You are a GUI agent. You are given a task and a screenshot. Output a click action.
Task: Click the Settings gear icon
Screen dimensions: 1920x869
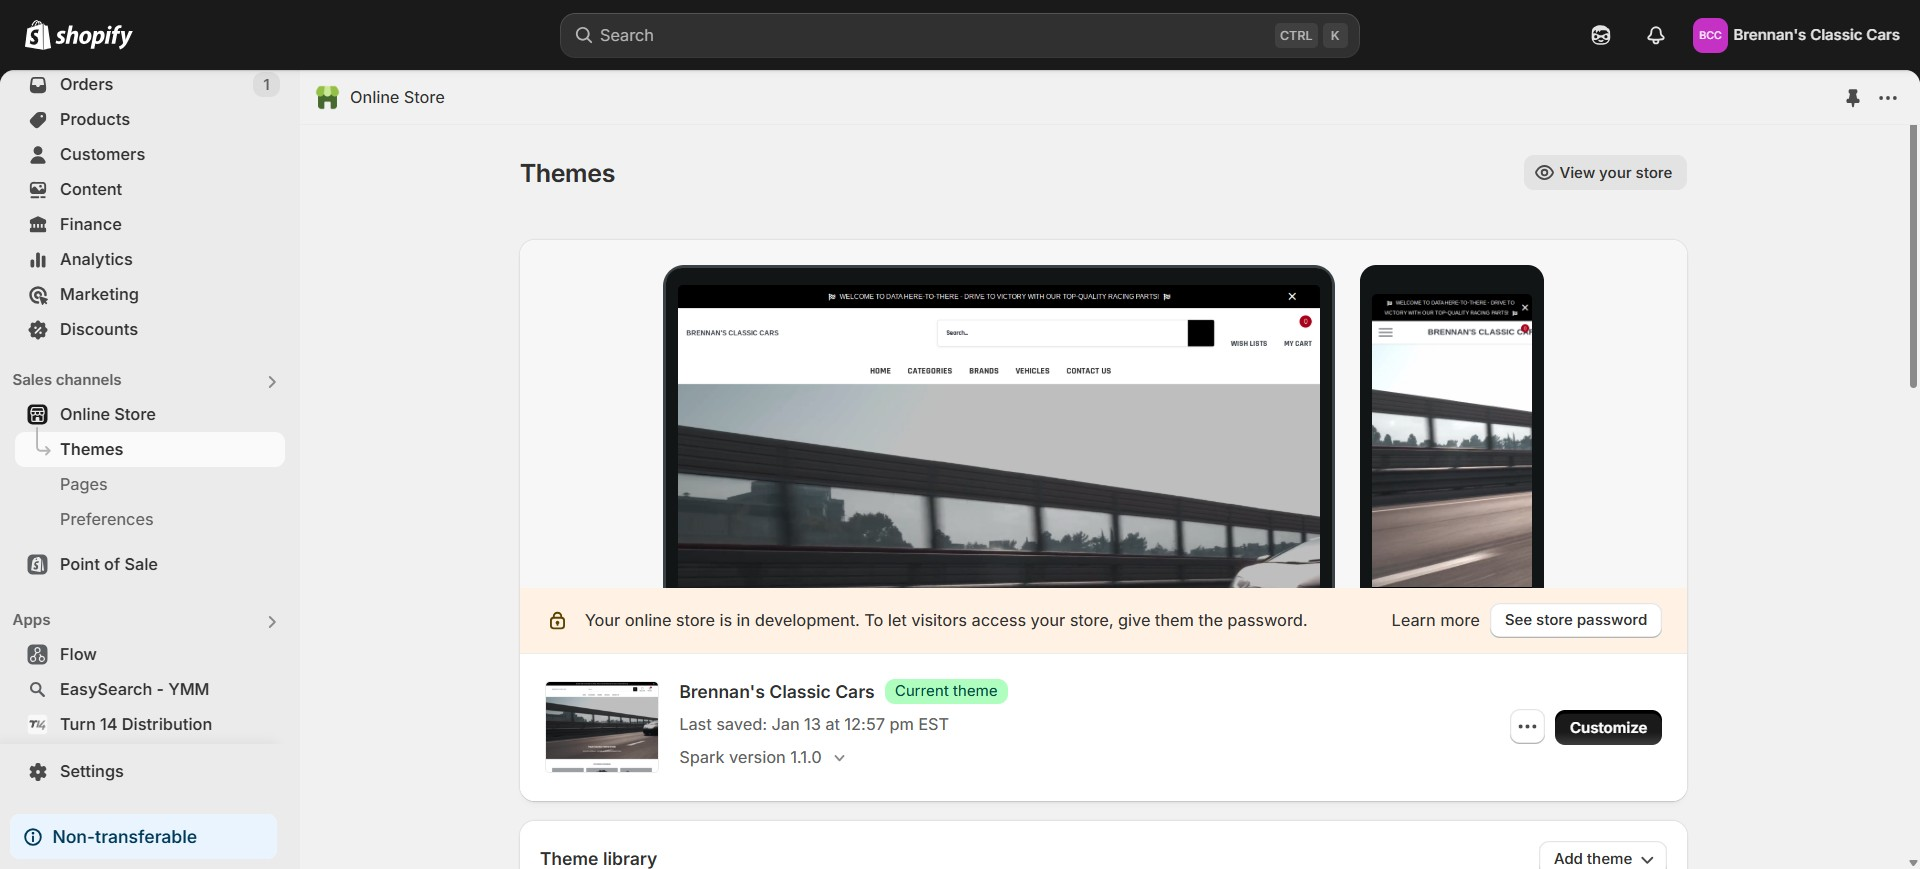point(38,772)
